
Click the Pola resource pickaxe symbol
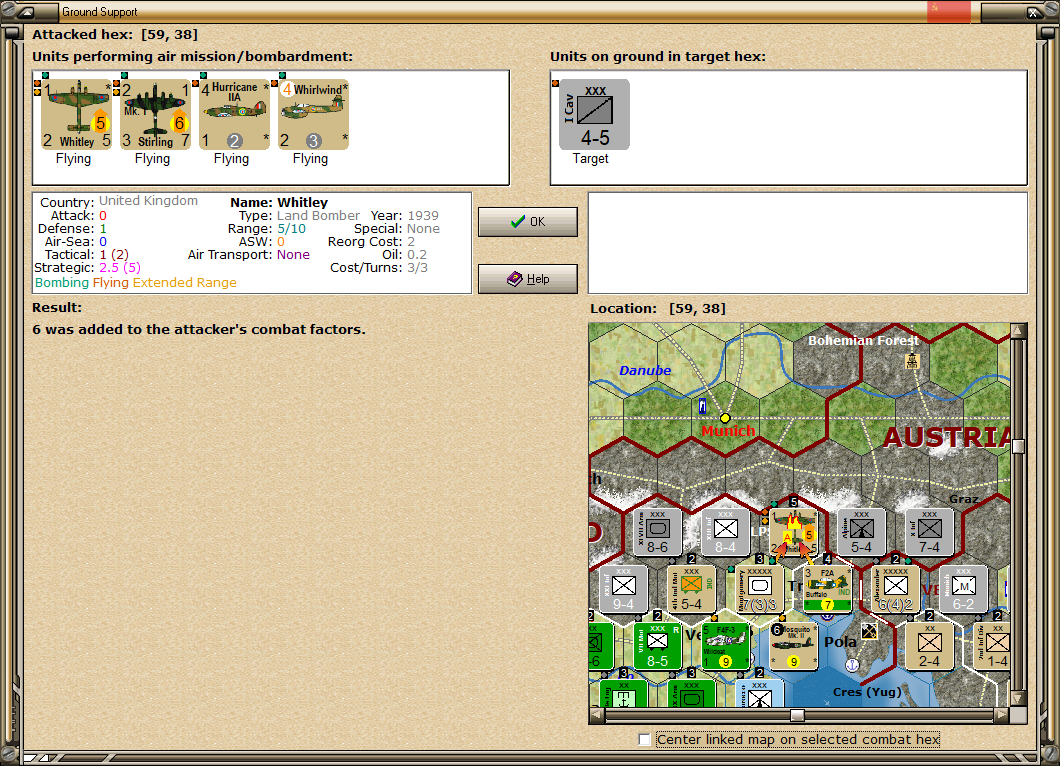tap(869, 631)
